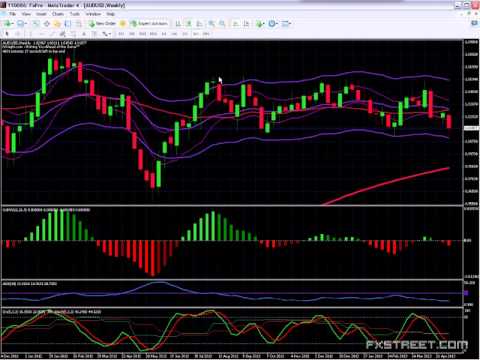
Task: Expand the Indicators list dropdown
Action: [x=260, y=24]
